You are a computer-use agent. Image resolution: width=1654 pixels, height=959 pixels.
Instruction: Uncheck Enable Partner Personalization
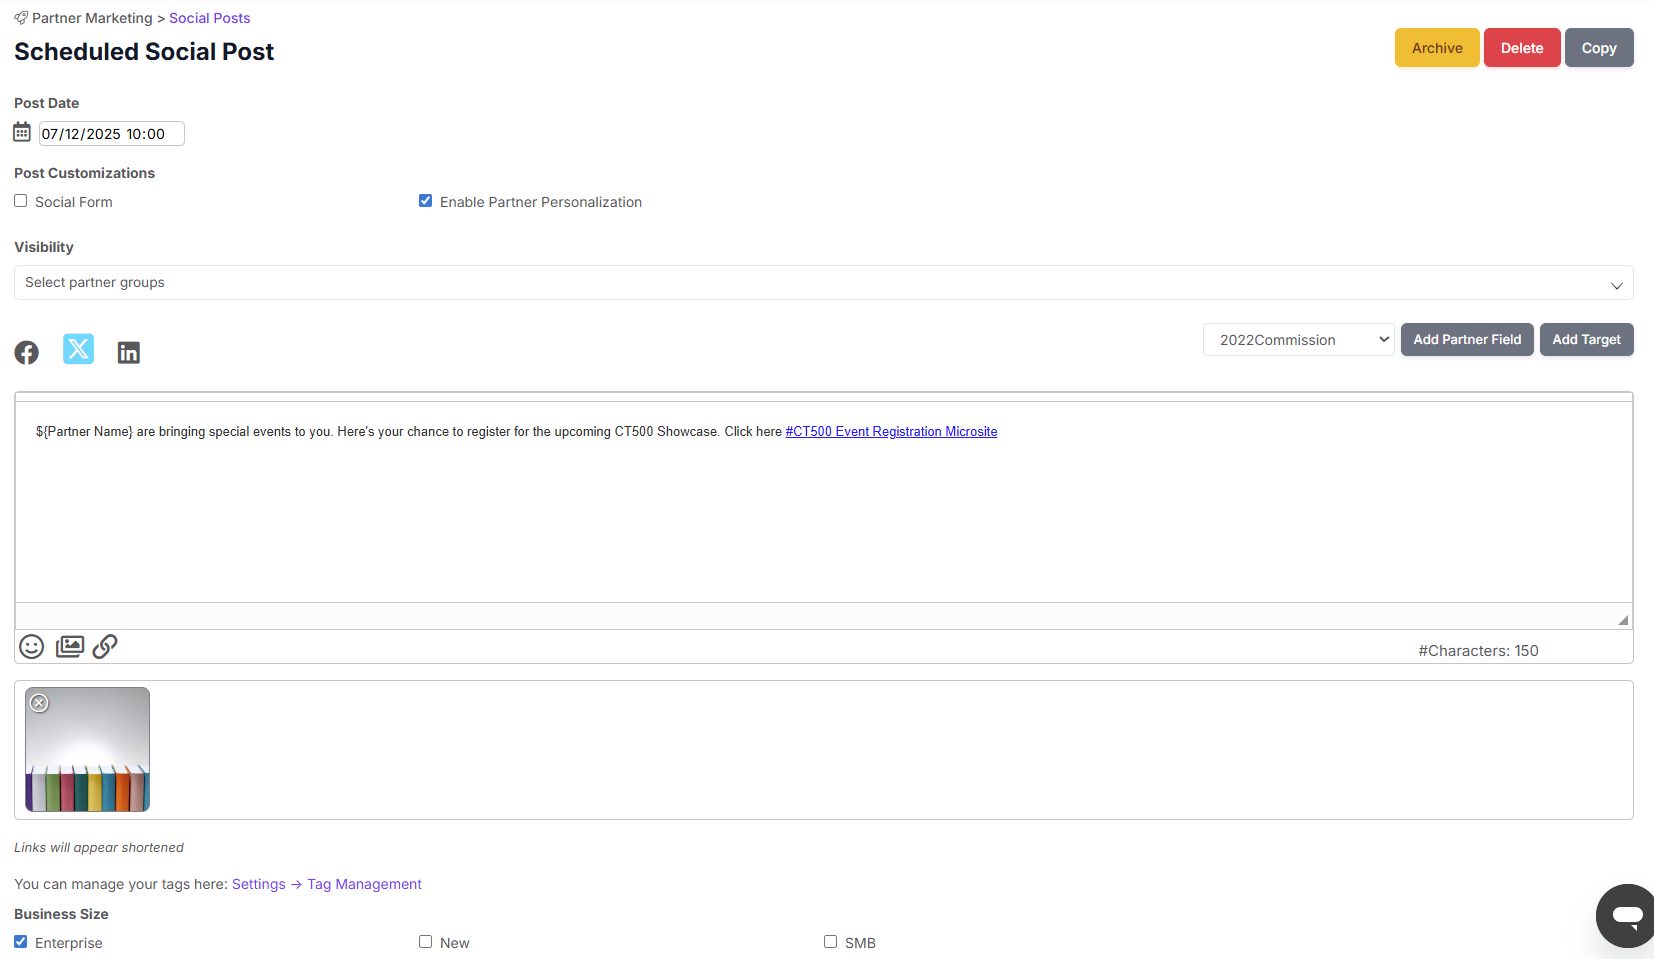(425, 201)
